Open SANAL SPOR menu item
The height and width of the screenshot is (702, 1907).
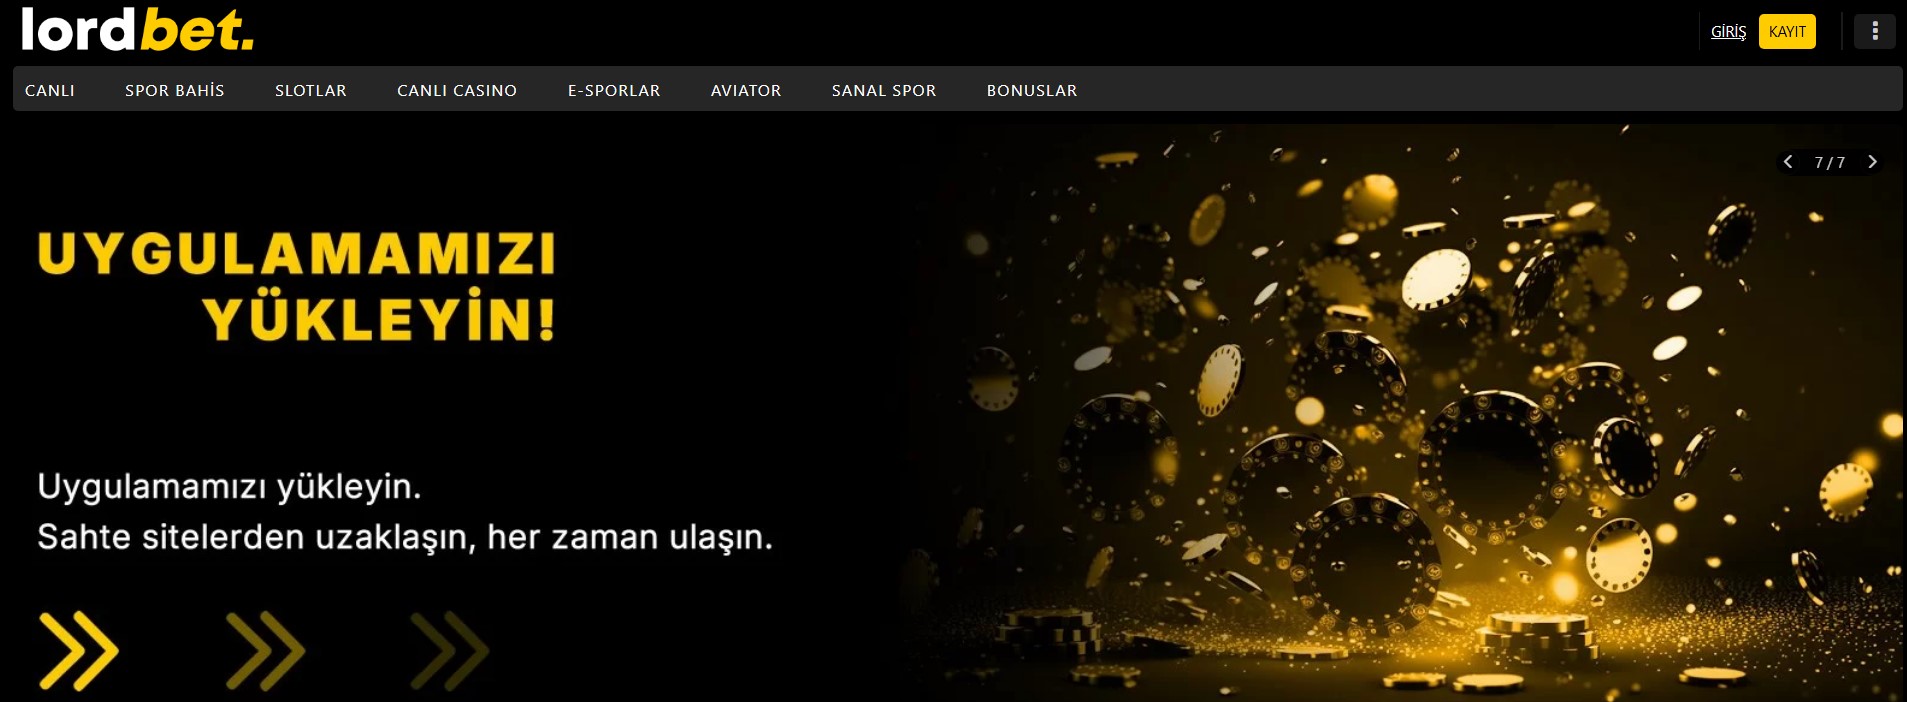click(x=884, y=90)
